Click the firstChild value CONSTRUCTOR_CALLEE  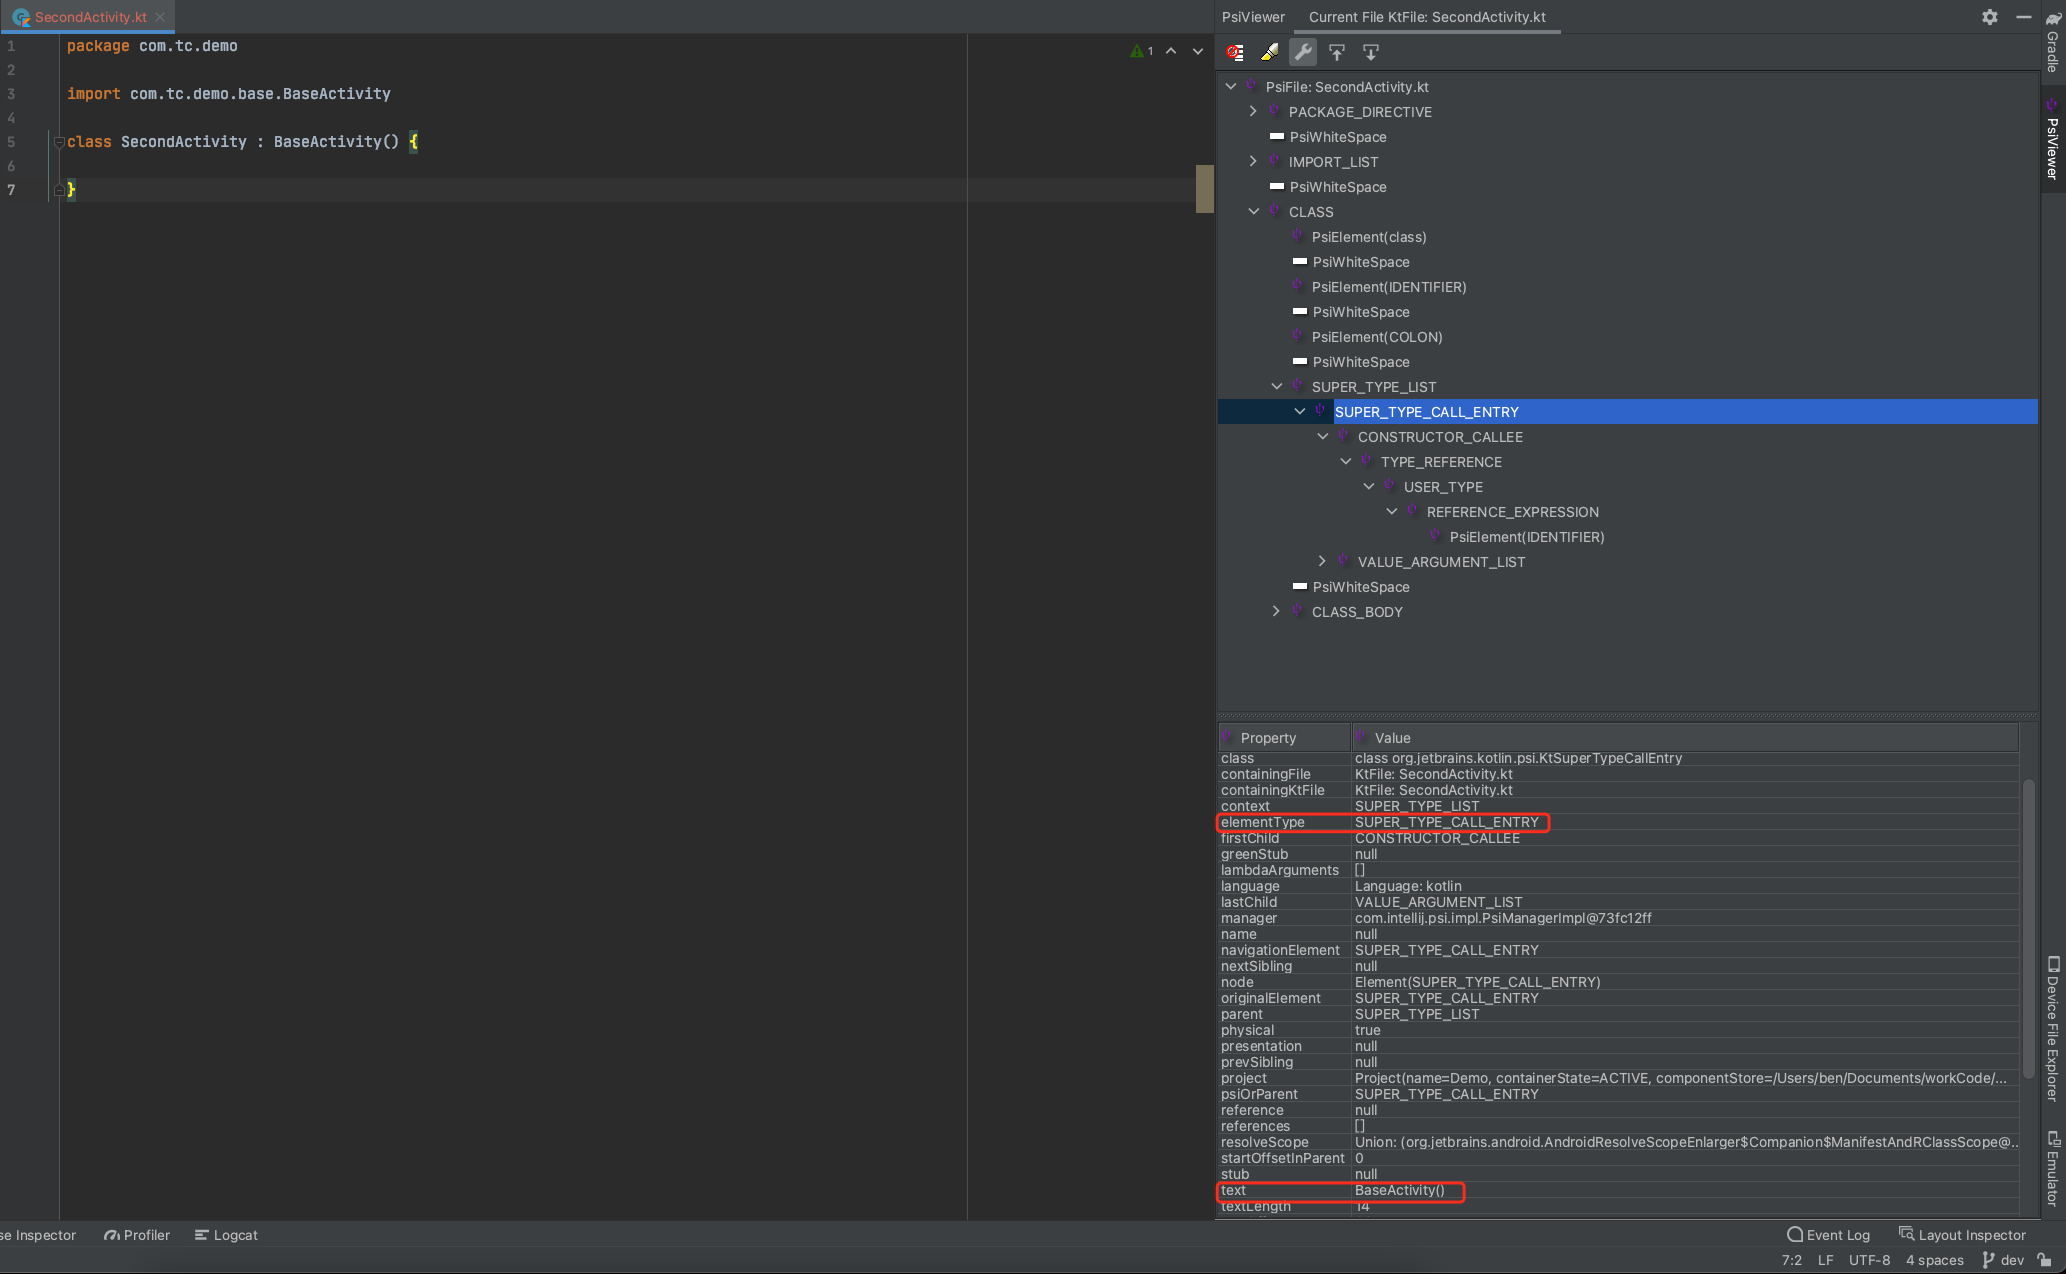(1437, 838)
